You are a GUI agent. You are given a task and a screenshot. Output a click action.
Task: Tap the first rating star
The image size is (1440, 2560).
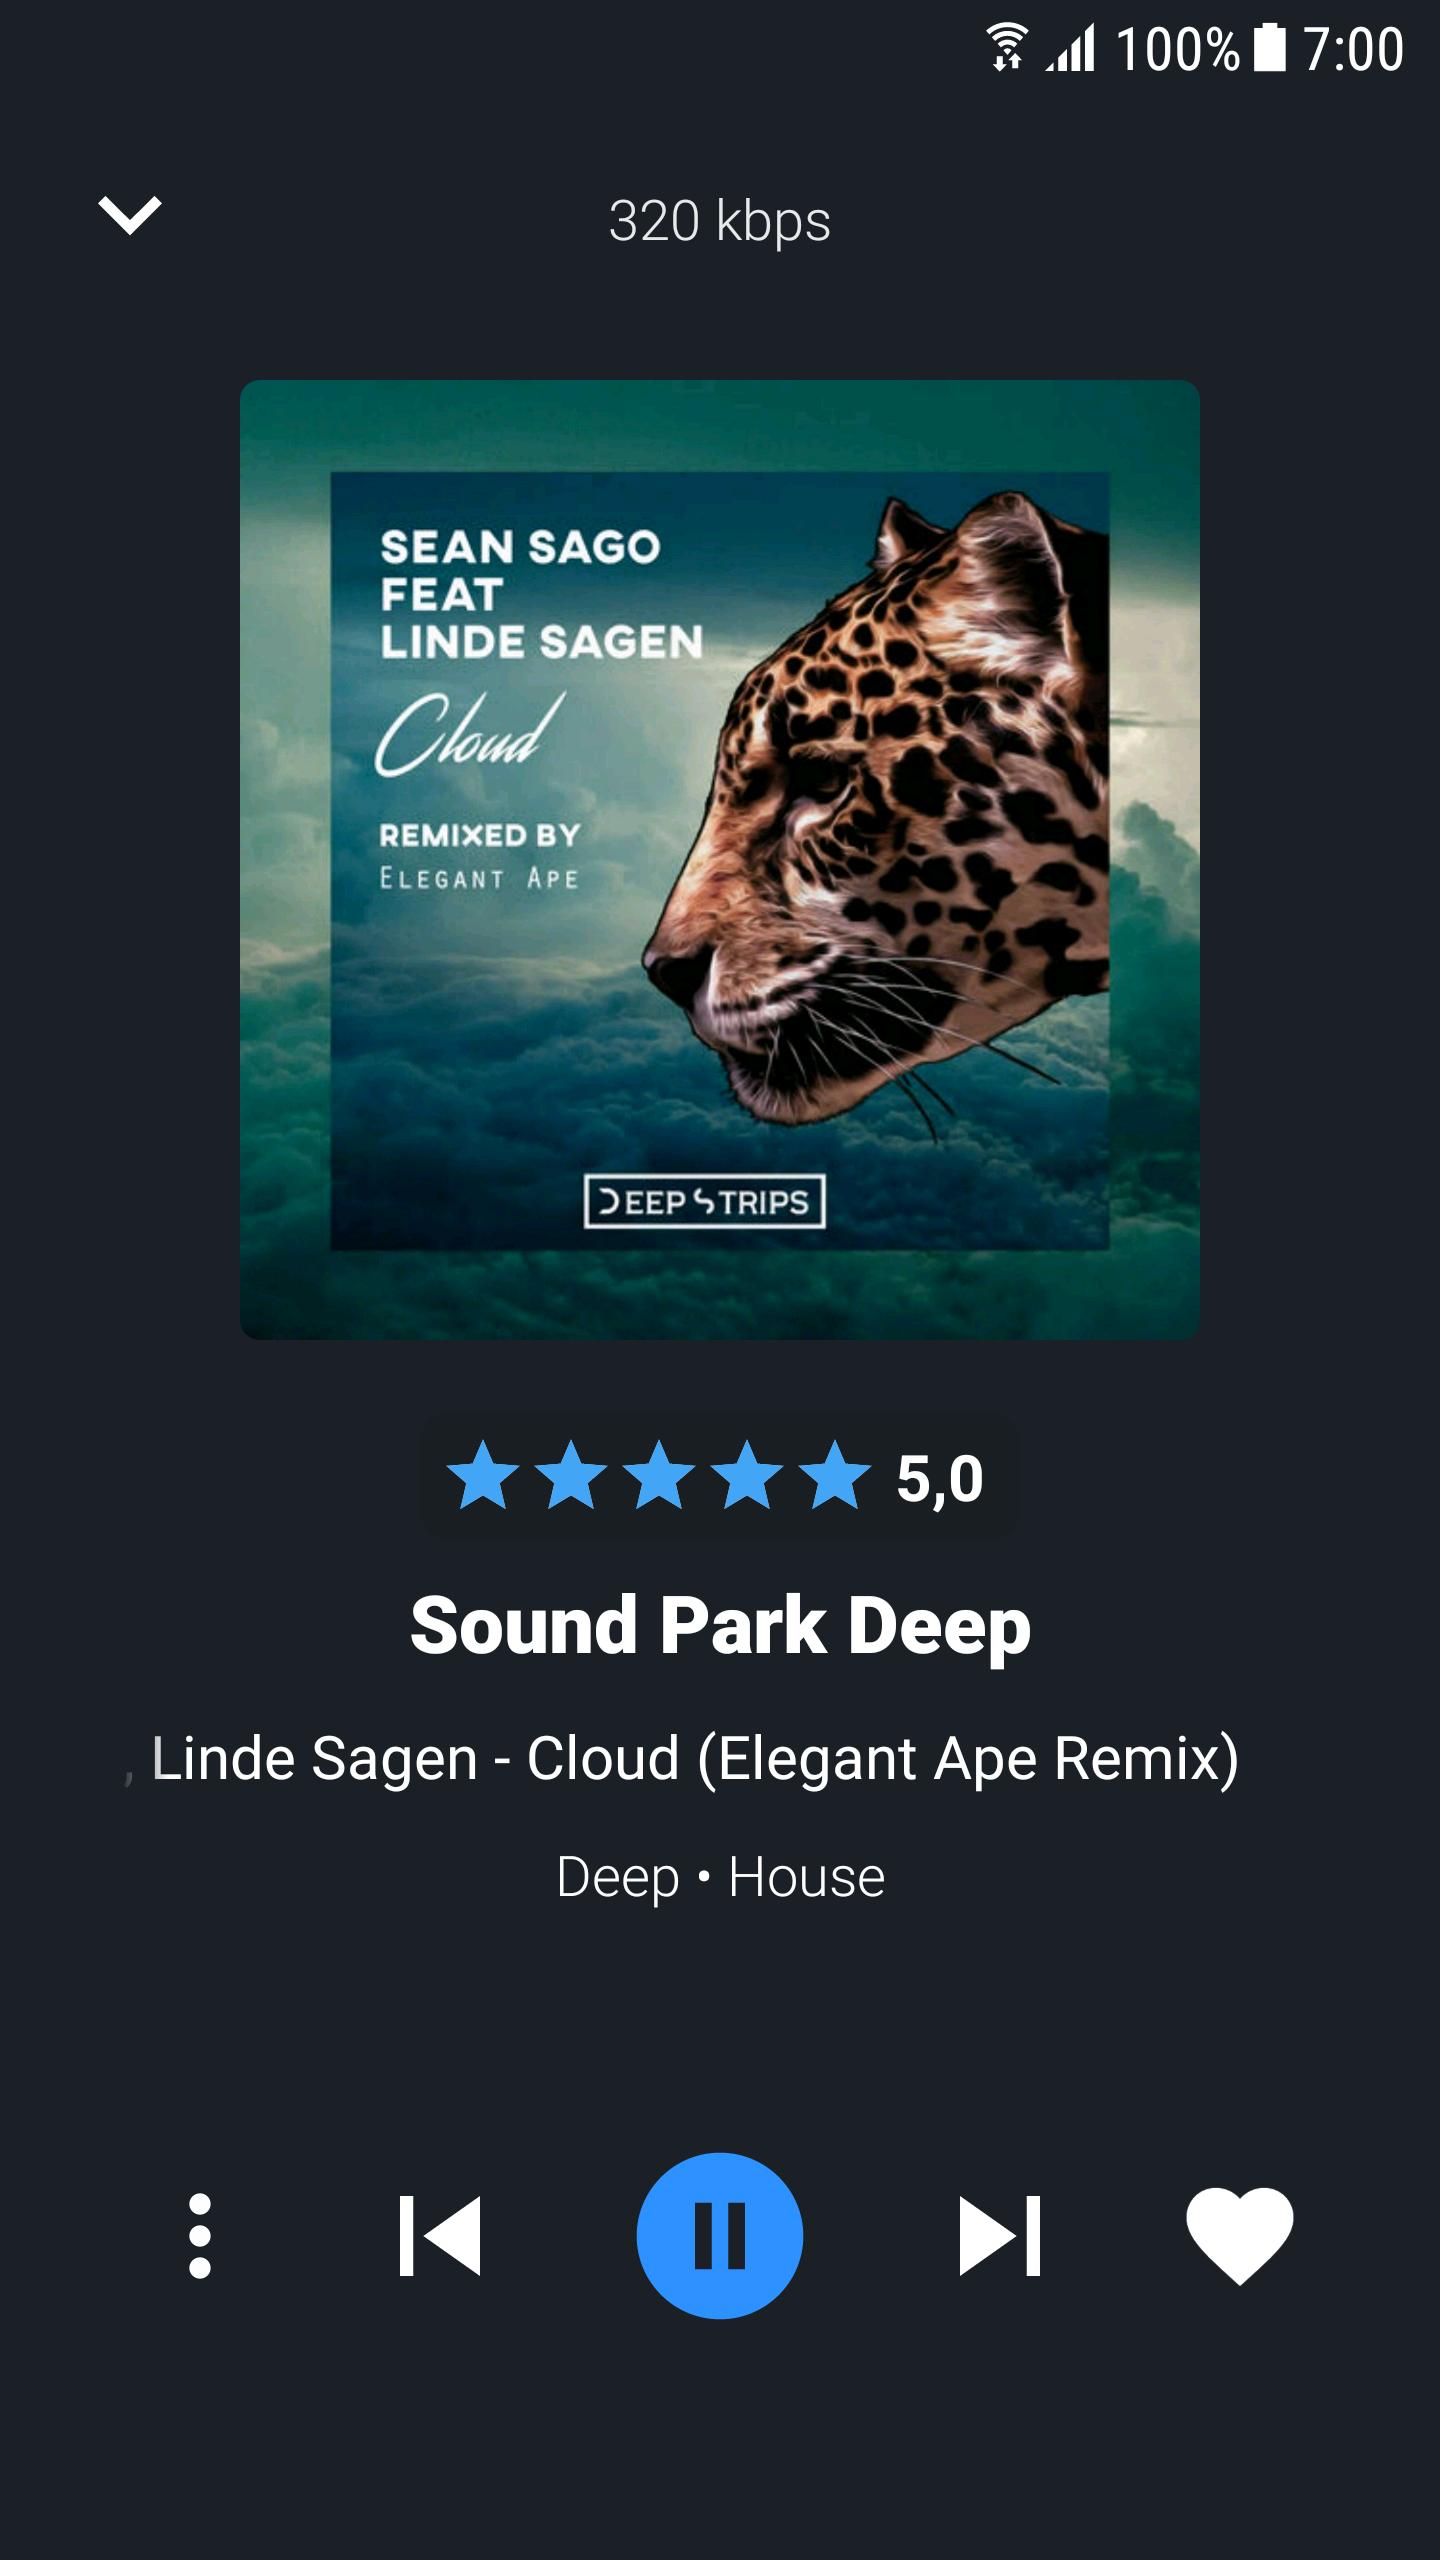click(483, 1474)
